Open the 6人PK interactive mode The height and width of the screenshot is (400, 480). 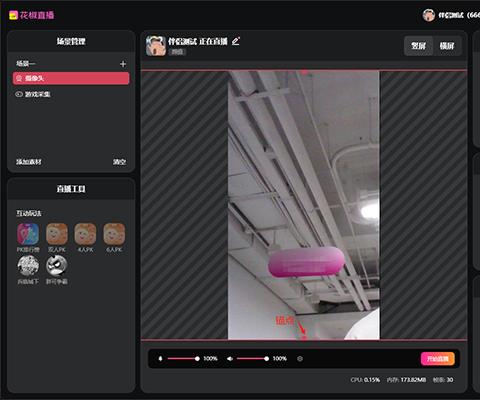point(114,234)
